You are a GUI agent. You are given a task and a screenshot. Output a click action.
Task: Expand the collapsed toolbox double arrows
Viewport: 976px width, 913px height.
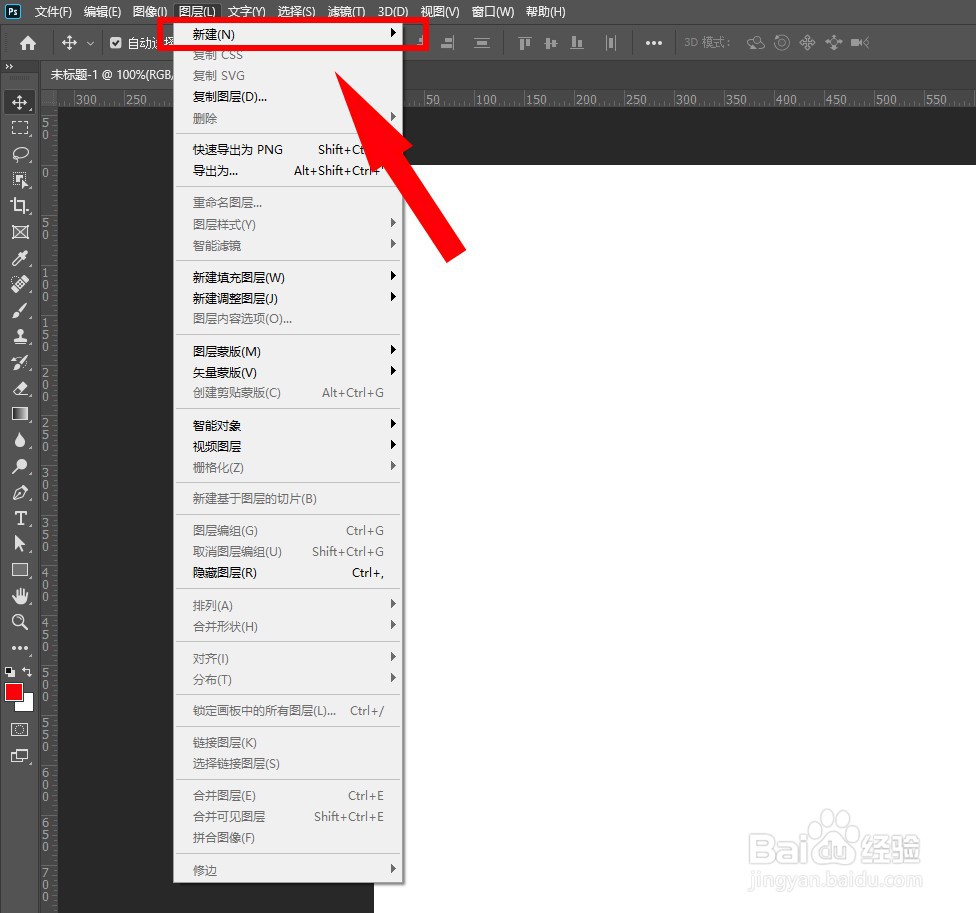point(9,67)
